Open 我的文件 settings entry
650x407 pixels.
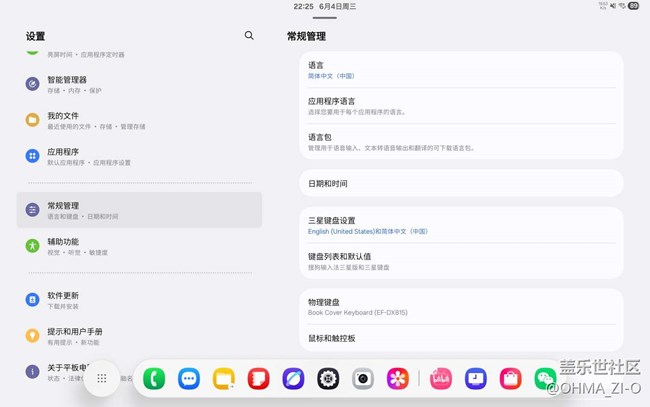[63, 120]
